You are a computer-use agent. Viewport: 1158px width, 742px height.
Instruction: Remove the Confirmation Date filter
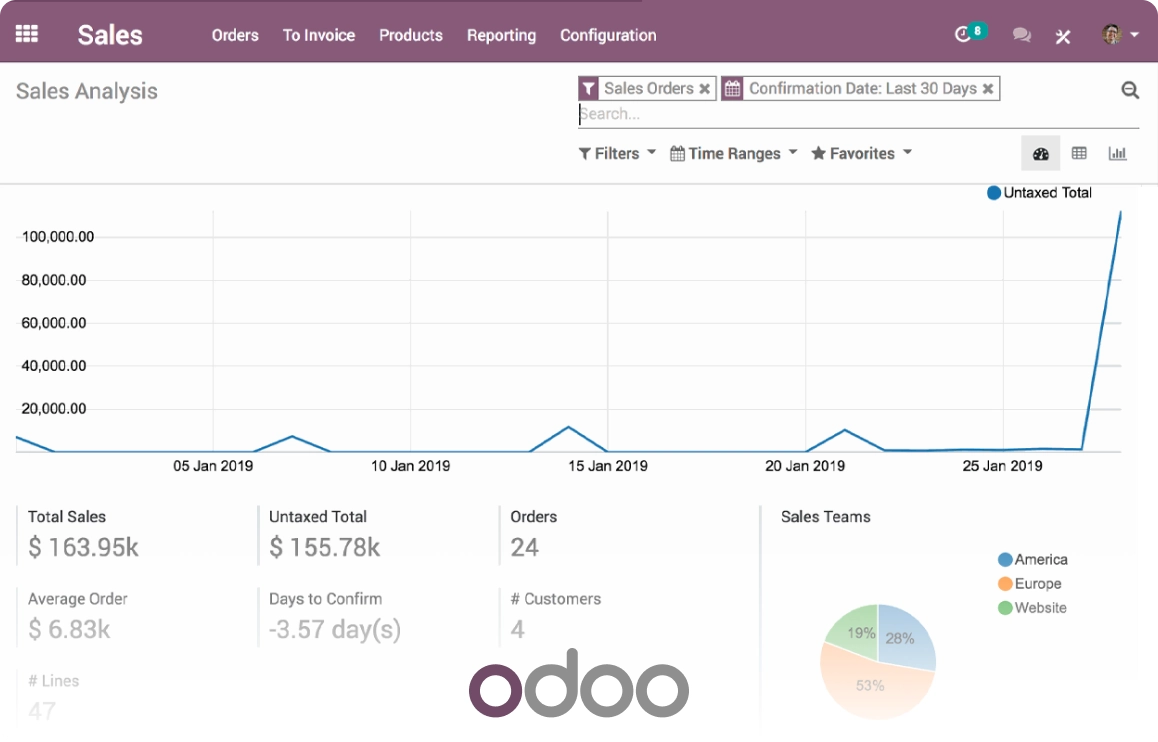(987, 89)
